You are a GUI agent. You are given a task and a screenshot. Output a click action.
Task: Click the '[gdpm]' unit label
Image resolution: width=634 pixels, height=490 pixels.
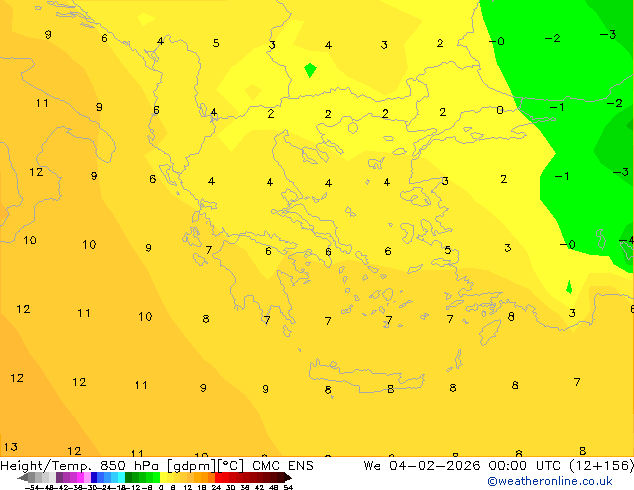point(192,466)
